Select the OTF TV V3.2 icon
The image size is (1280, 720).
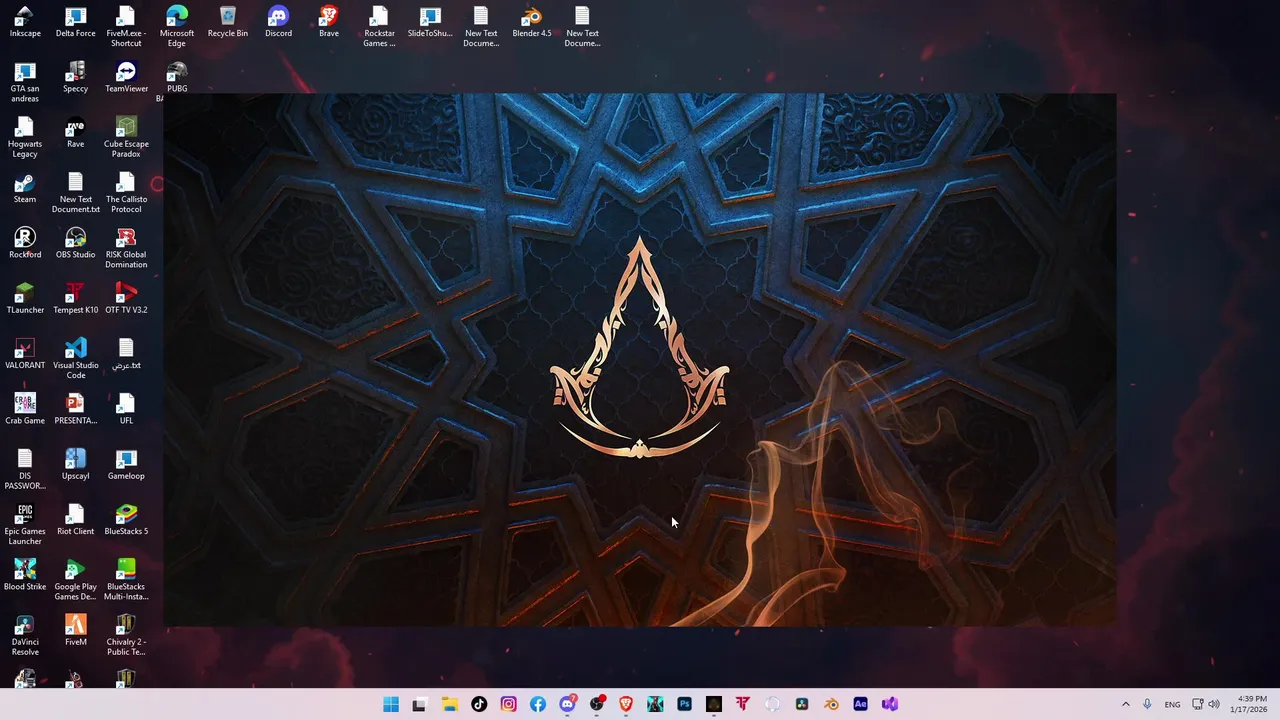coord(126,298)
